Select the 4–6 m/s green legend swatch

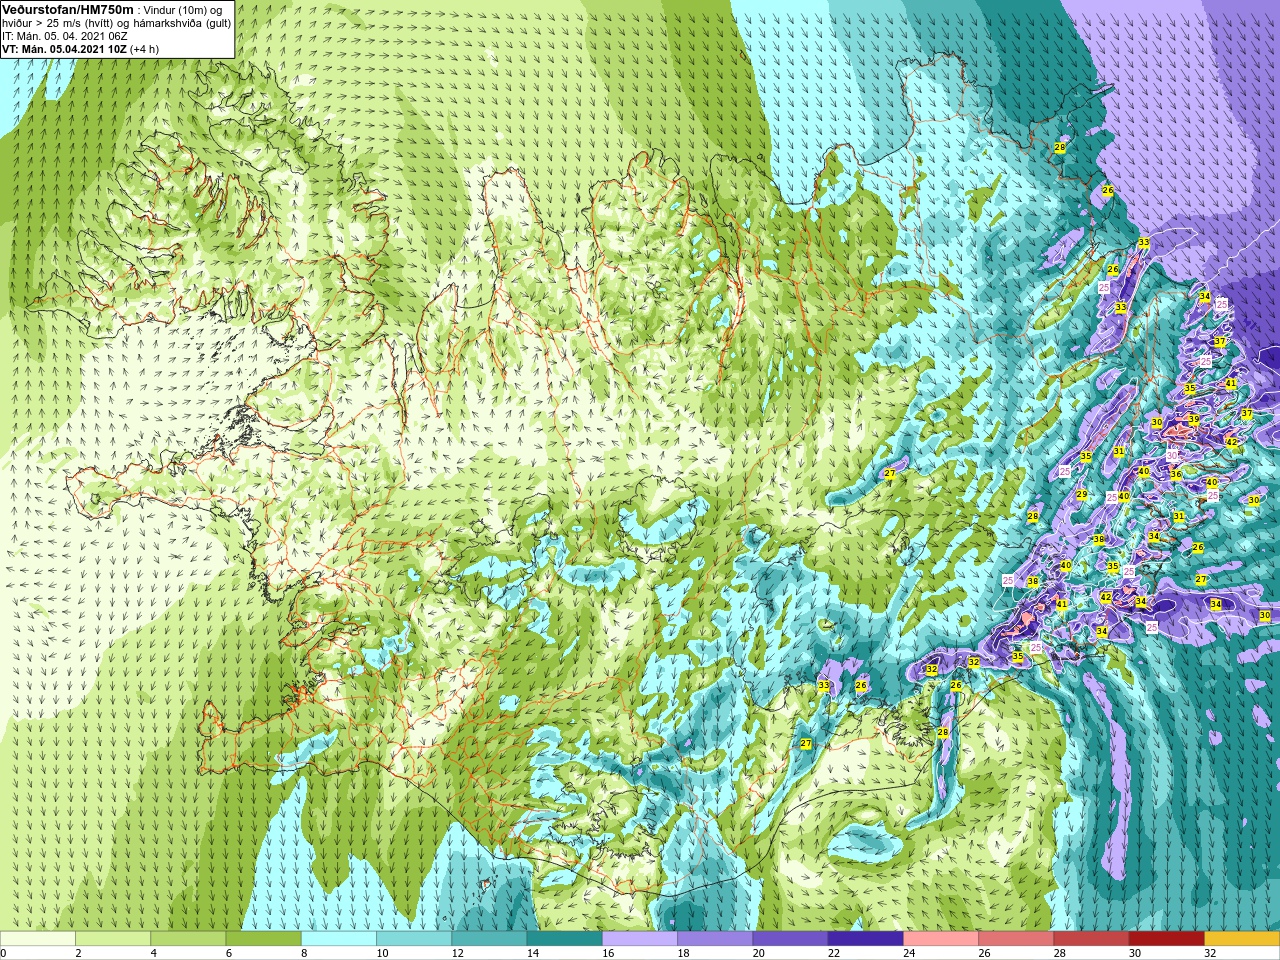click(188, 939)
